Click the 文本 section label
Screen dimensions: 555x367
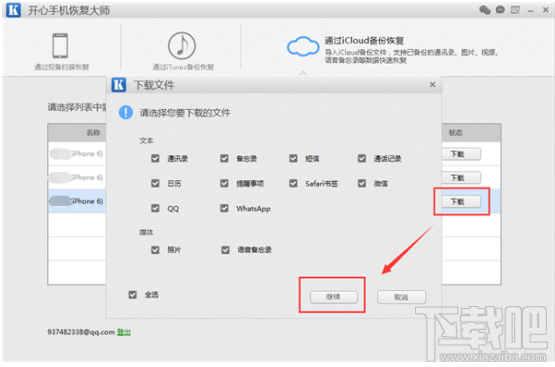[146, 141]
